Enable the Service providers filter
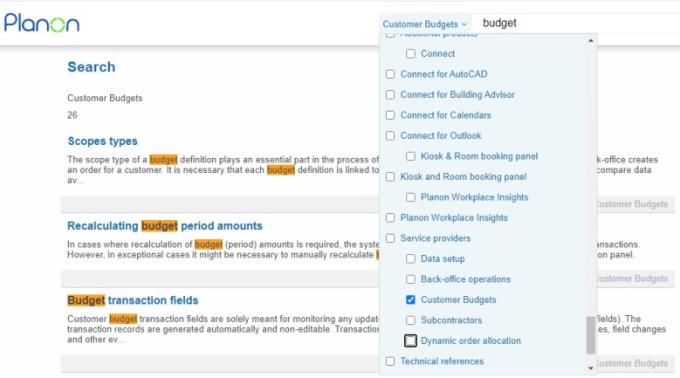Image resolution: width=680 pixels, height=378 pixels. pos(390,238)
